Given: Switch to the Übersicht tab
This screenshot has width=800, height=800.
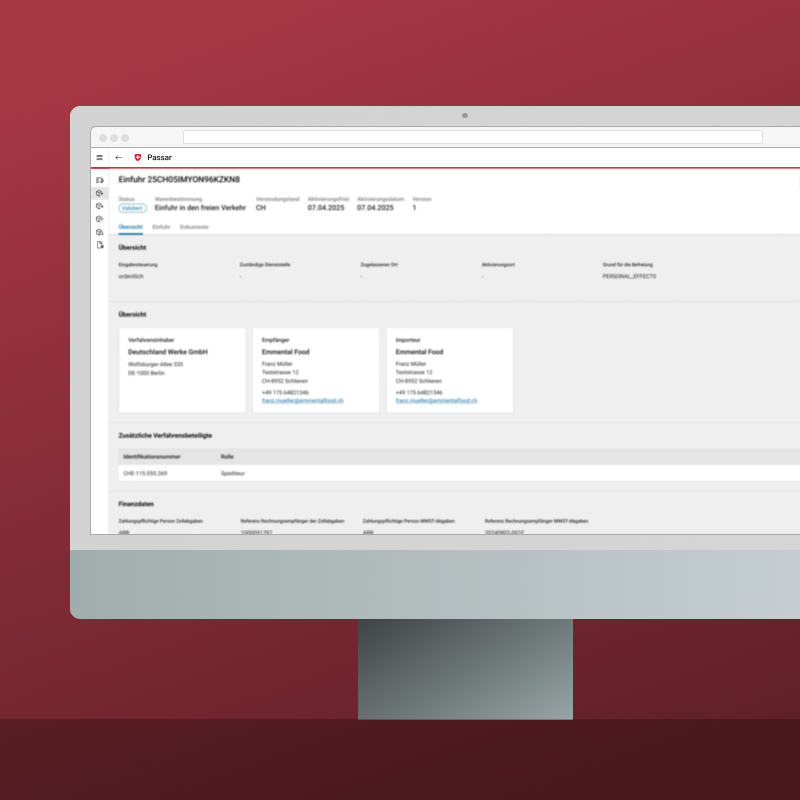Looking at the screenshot, I should 130,227.
